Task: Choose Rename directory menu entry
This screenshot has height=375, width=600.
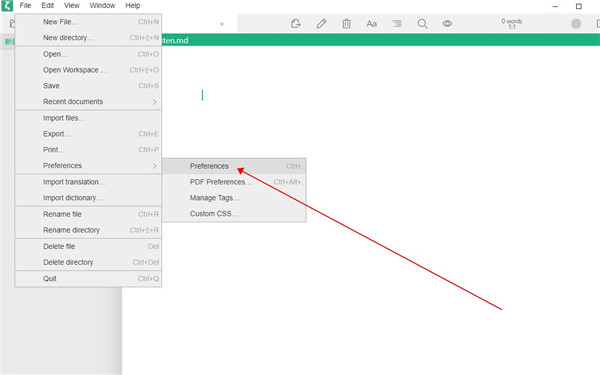Action: (88, 230)
